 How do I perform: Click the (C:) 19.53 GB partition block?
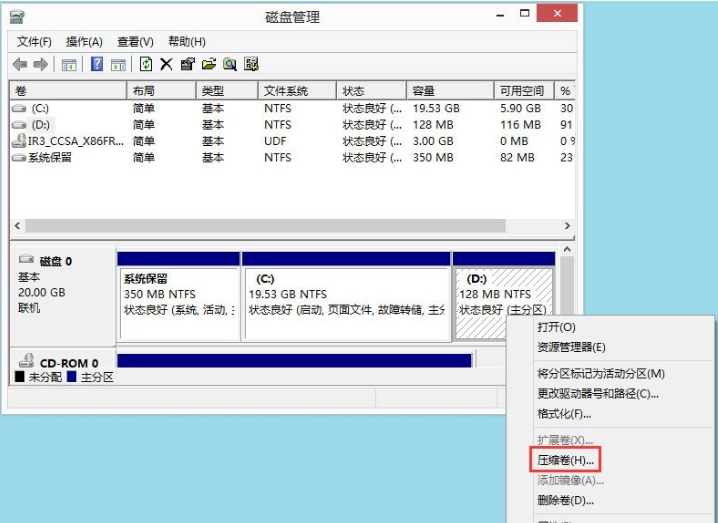(346, 295)
